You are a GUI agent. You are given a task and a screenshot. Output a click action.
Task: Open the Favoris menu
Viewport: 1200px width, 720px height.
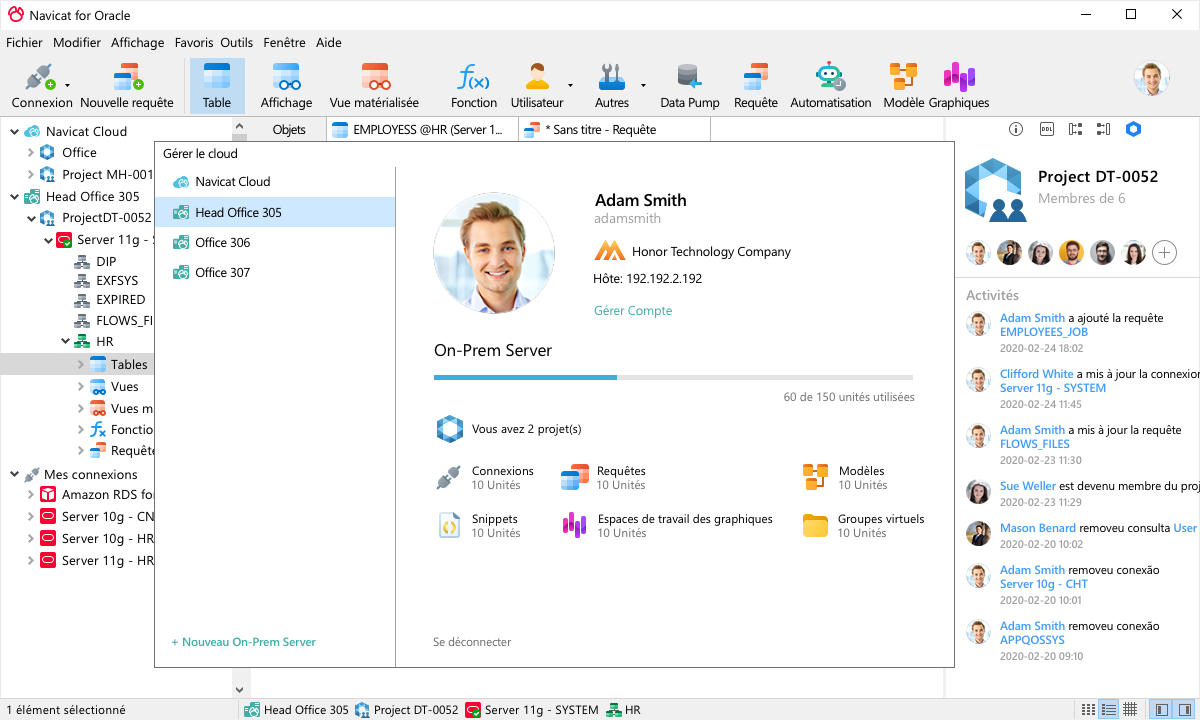(x=194, y=43)
